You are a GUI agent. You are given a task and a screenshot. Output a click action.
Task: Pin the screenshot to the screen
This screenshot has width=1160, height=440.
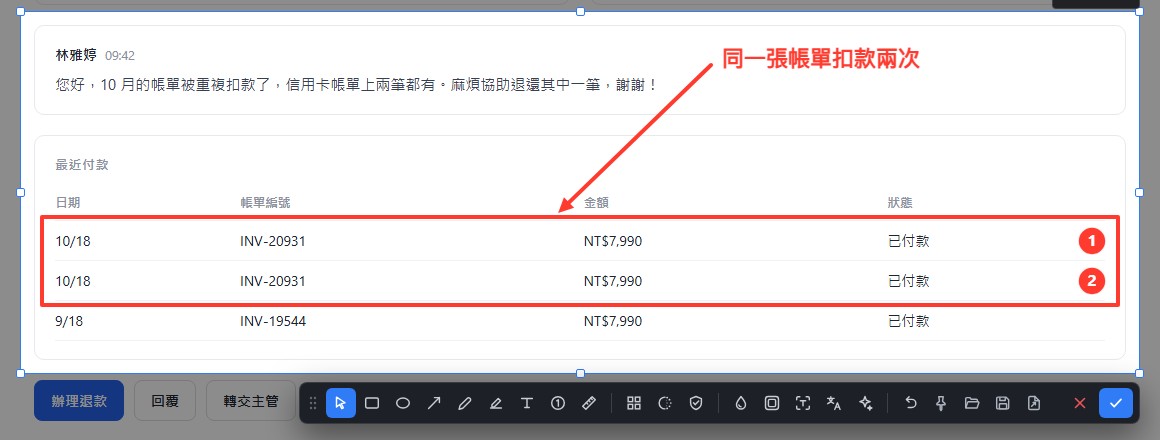coord(941,403)
